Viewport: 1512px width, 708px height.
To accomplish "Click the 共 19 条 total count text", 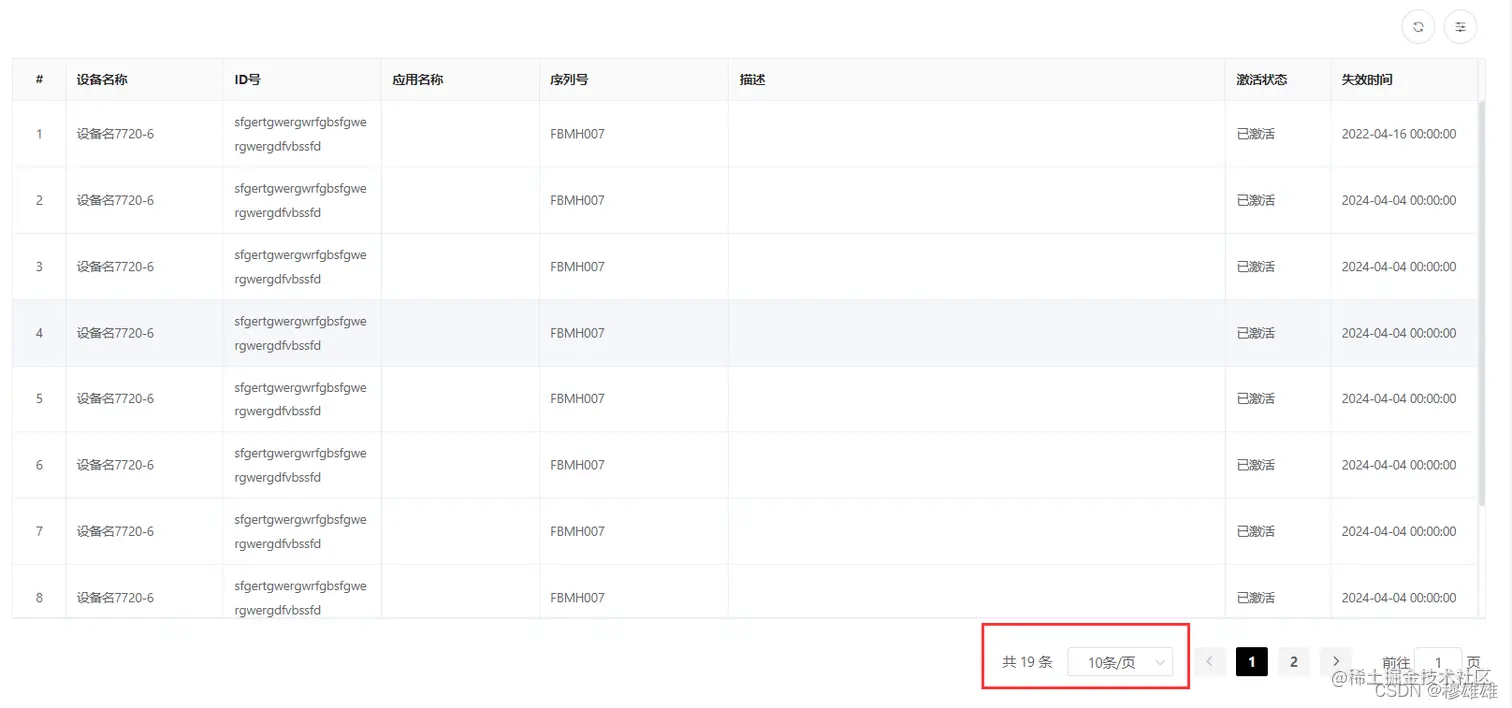I will pos(1027,662).
